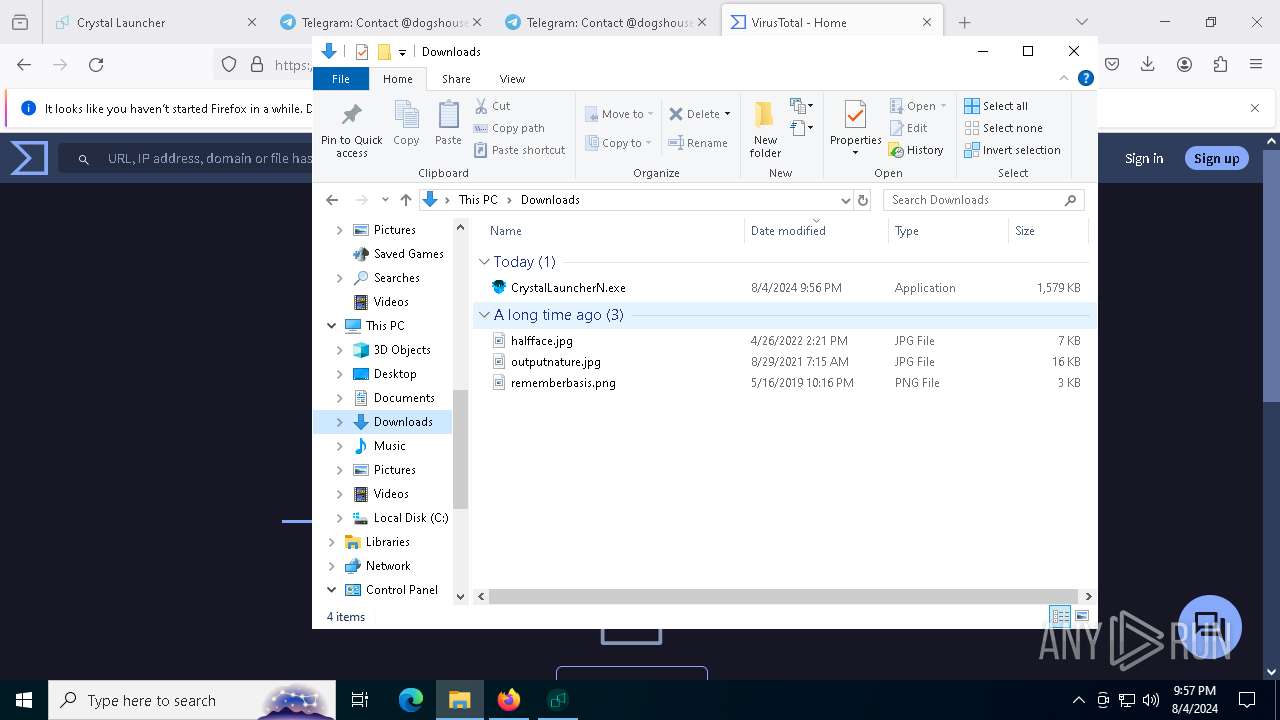Open the Copy to dropdown
The height and width of the screenshot is (720, 1280).
pos(619,143)
